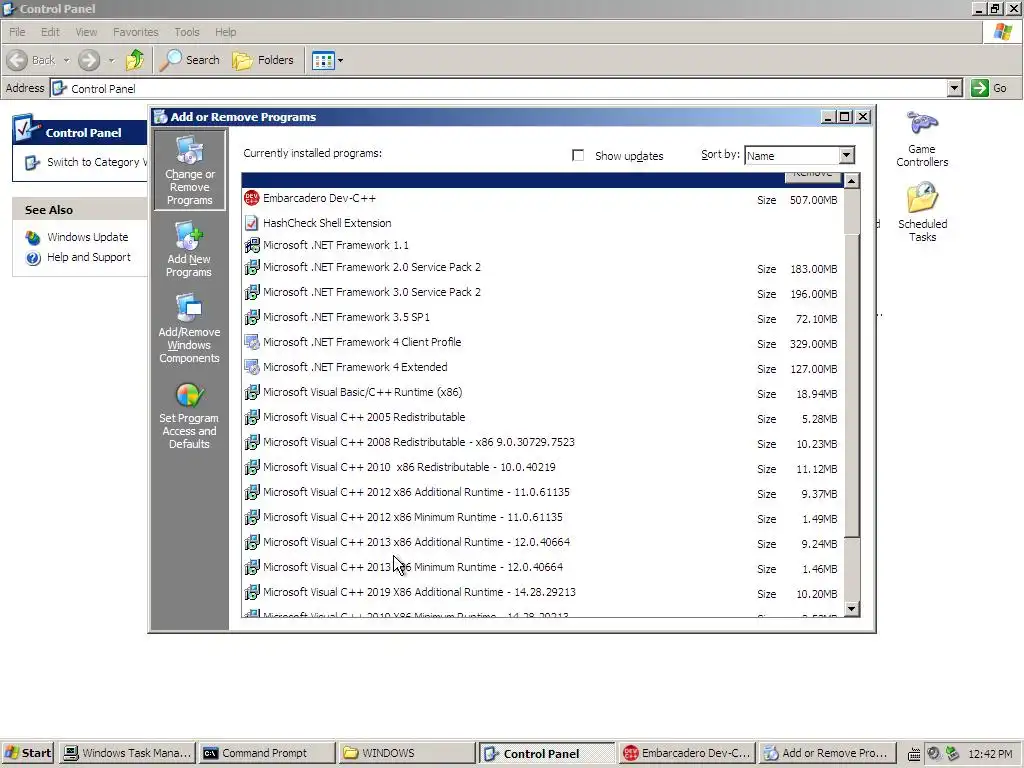Select Microsoft Visual Basic/C++ Runtime (x86)
Screen dimensions: 1024x768
[541, 393]
